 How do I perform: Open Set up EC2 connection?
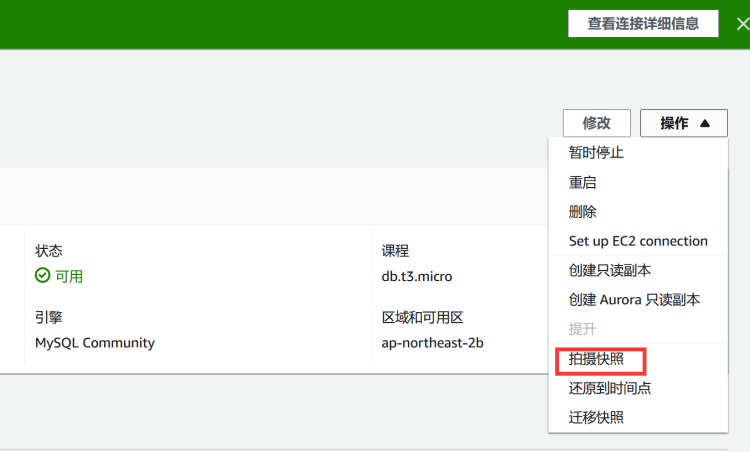[x=638, y=241]
